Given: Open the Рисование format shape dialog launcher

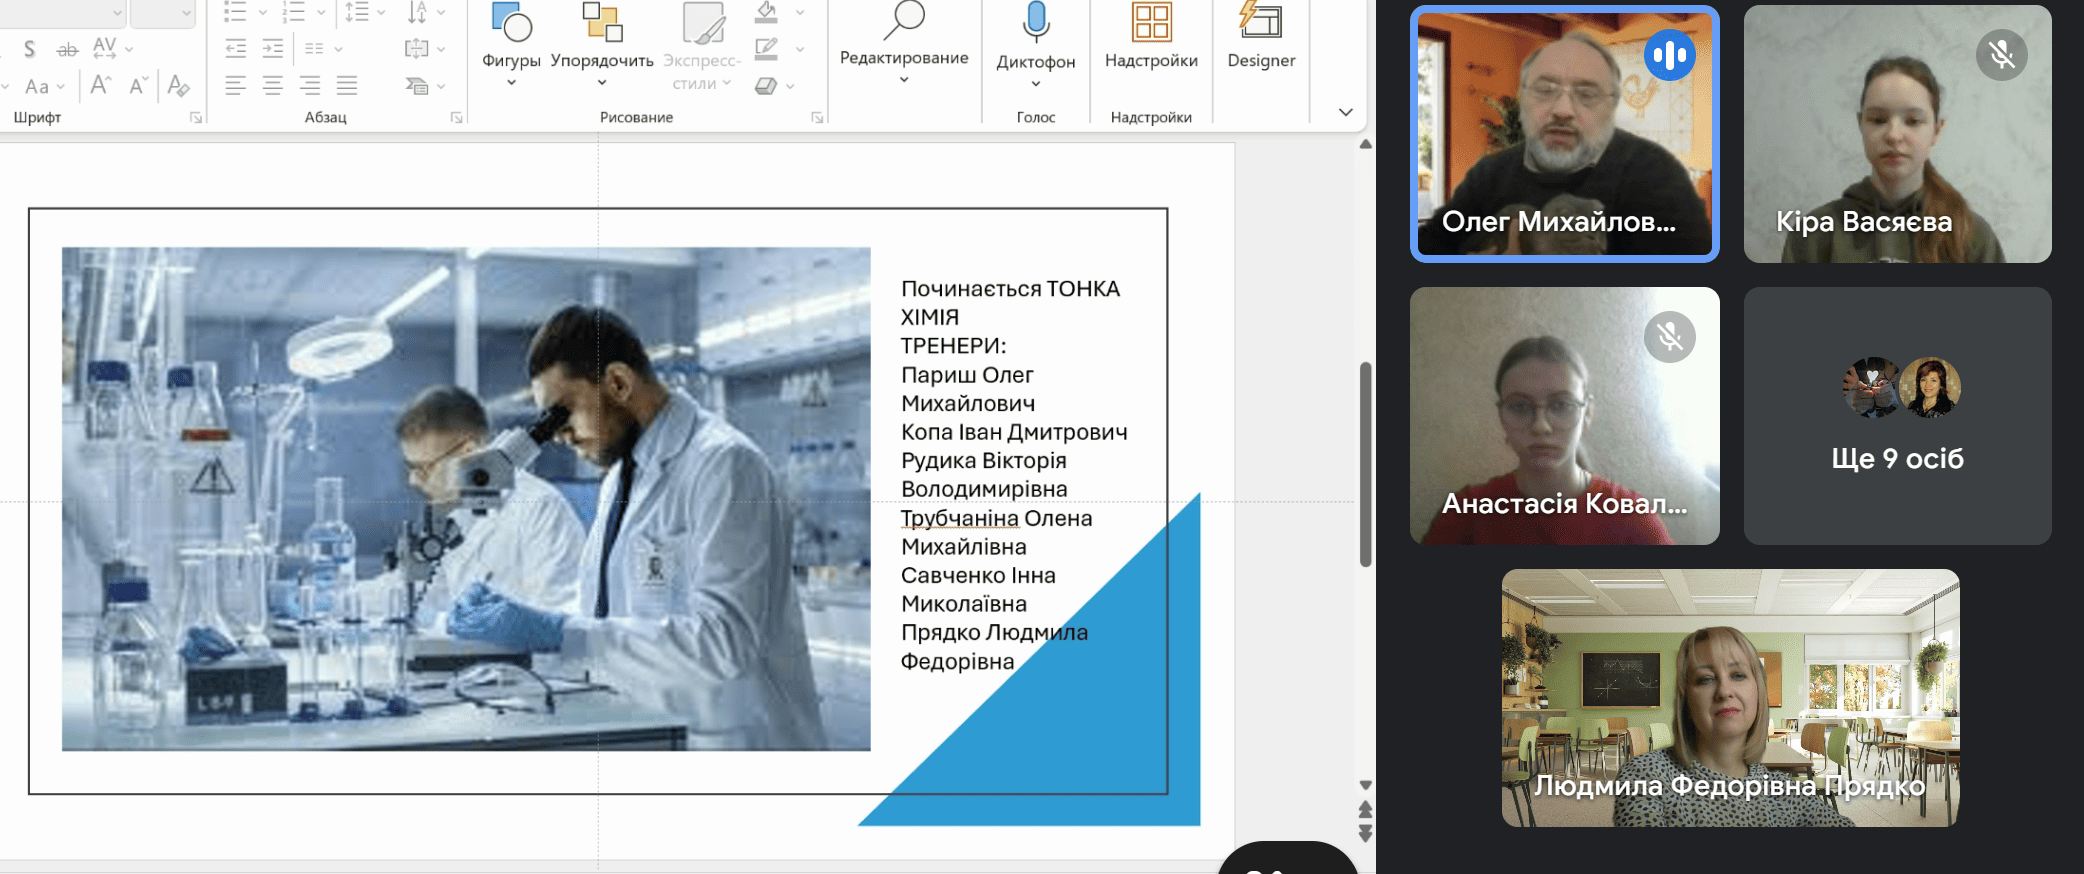Looking at the screenshot, I should [x=817, y=118].
